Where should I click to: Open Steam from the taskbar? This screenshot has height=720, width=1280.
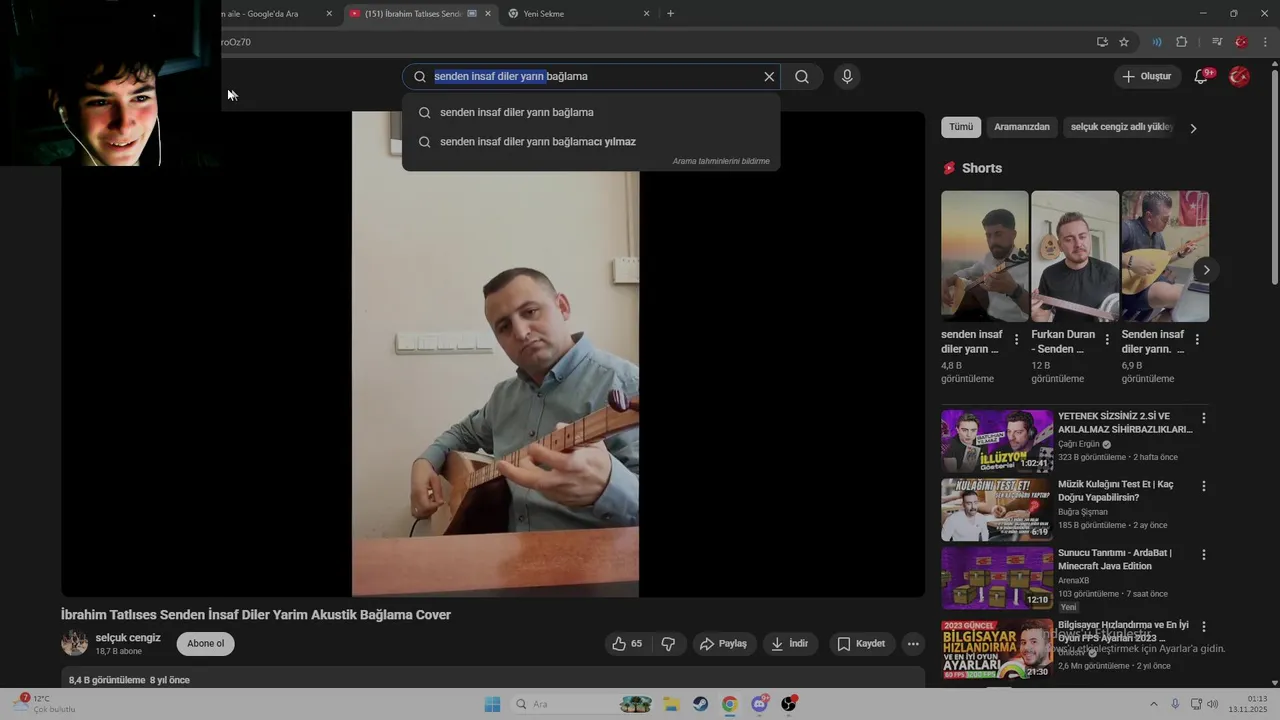tap(700, 704)
